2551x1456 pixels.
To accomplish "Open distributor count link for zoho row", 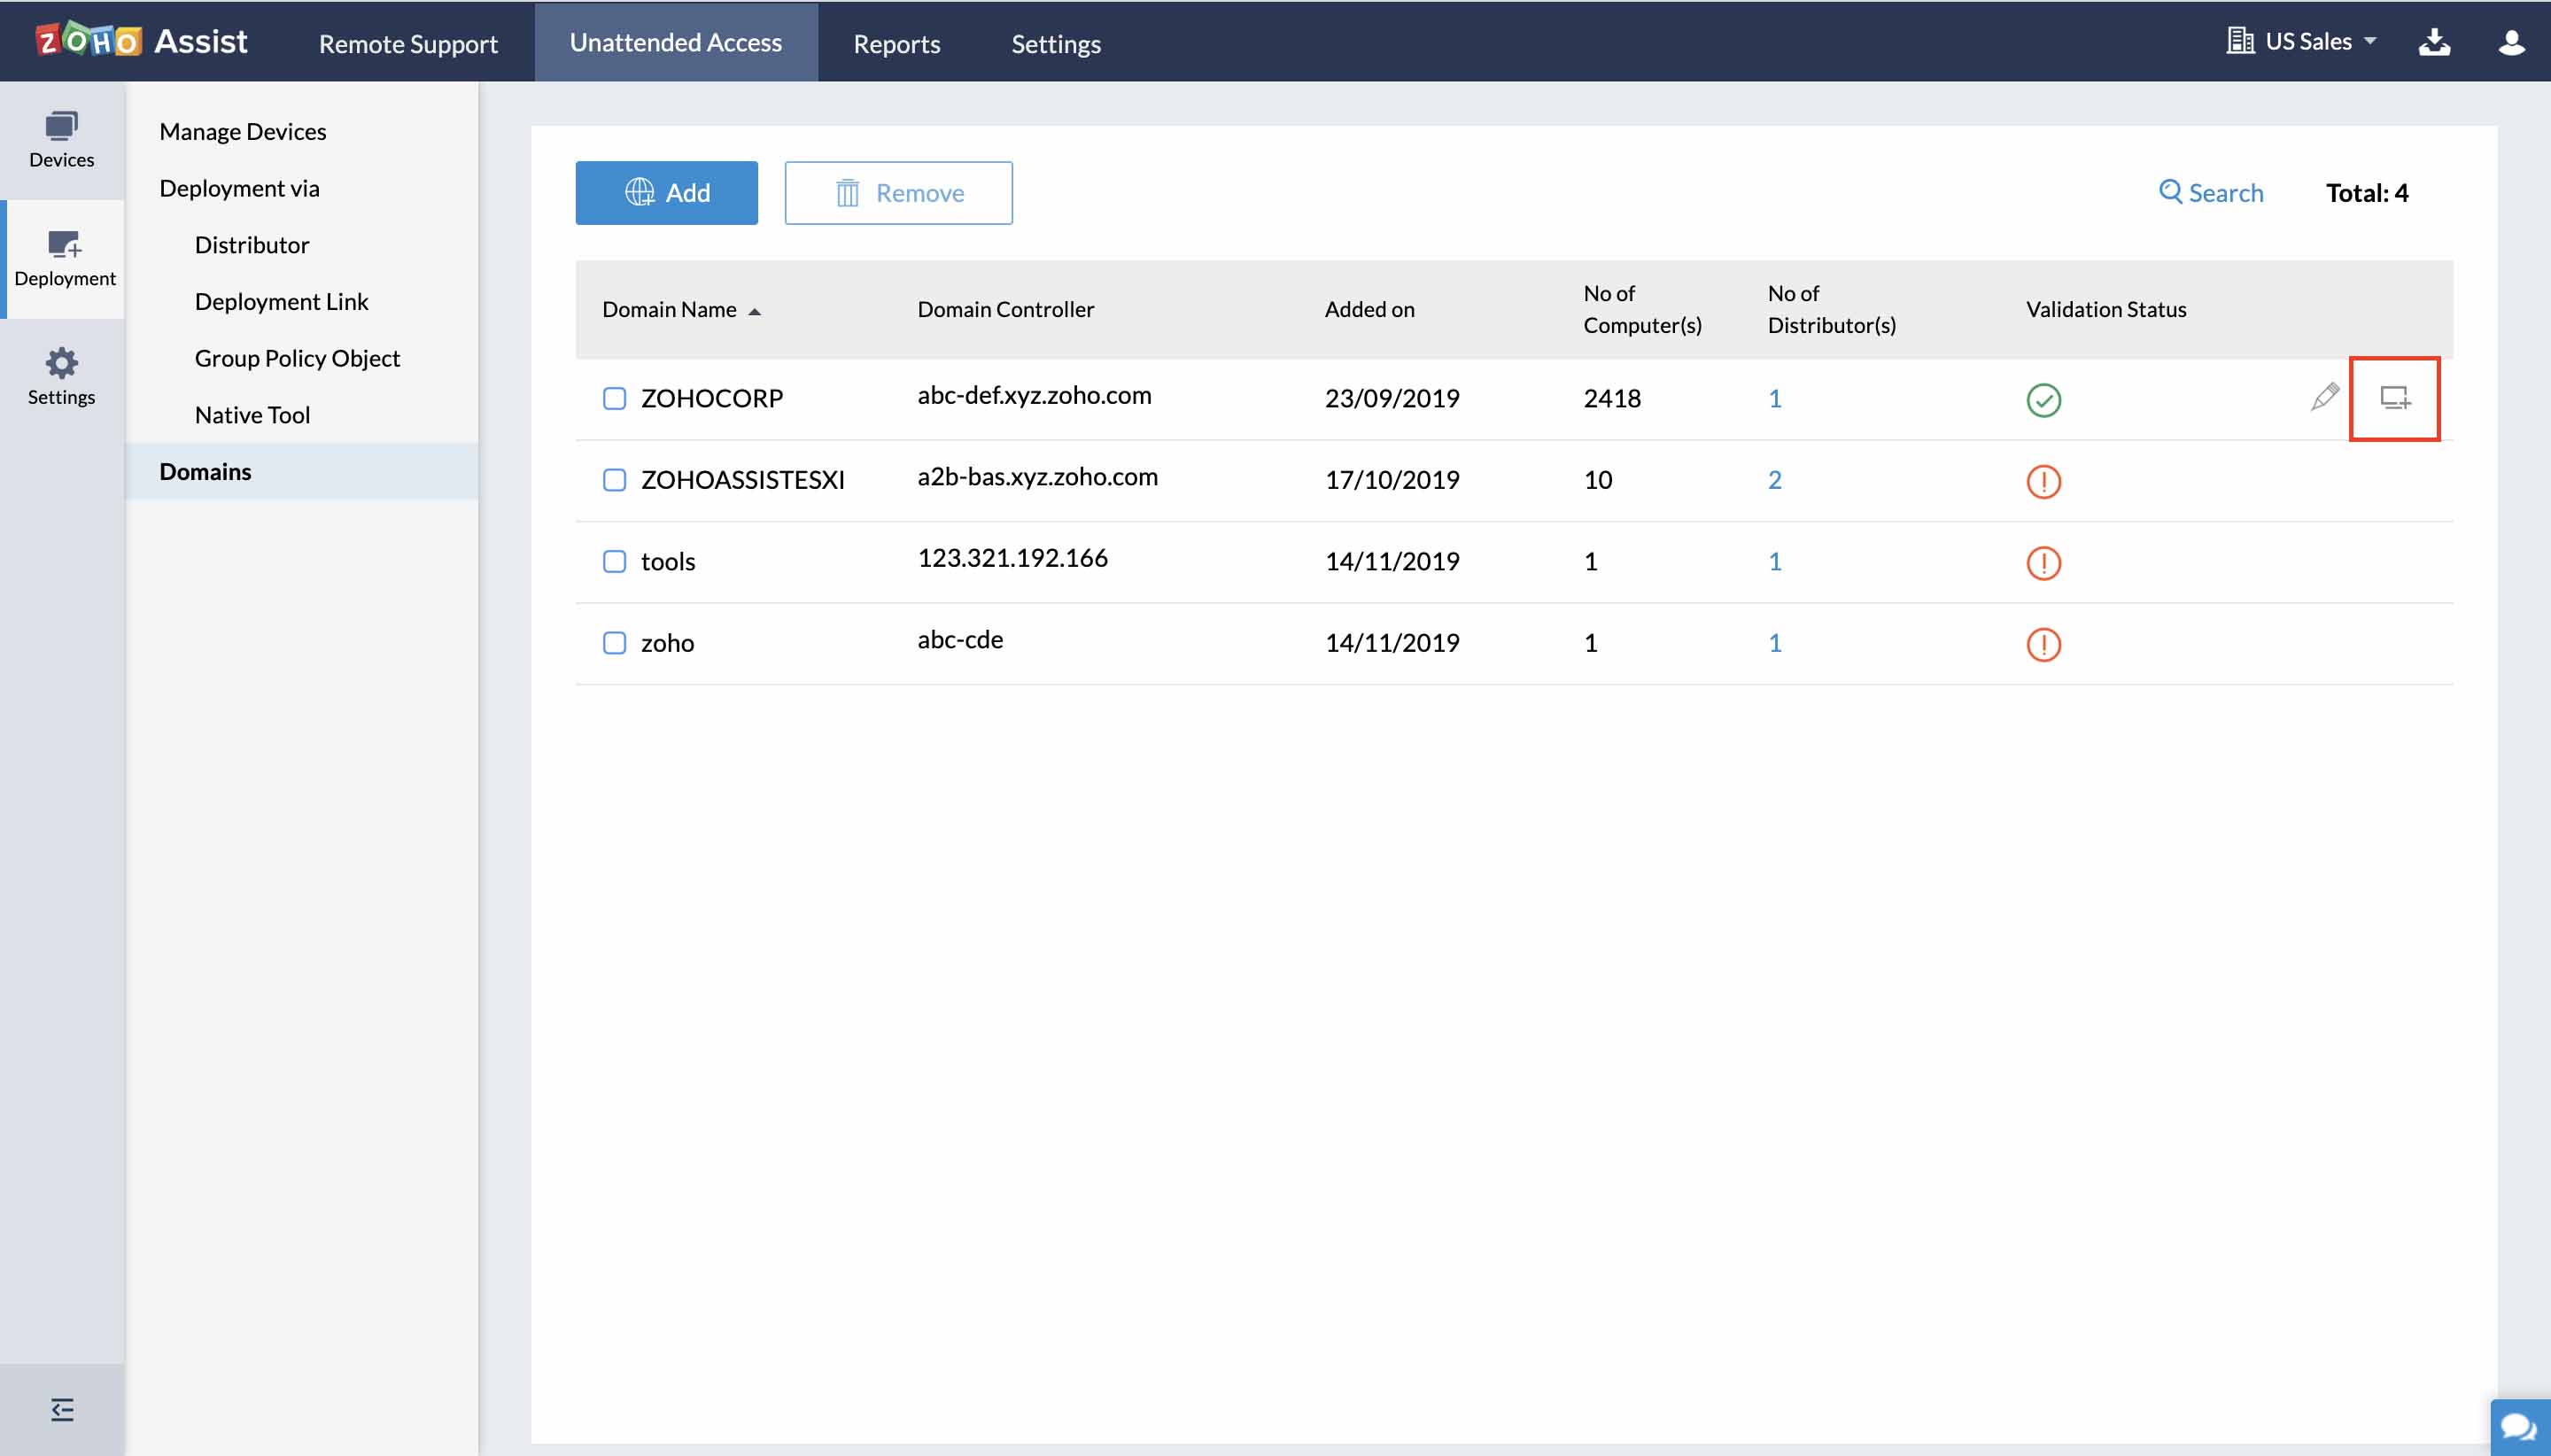I will (x=1774, y=643).
